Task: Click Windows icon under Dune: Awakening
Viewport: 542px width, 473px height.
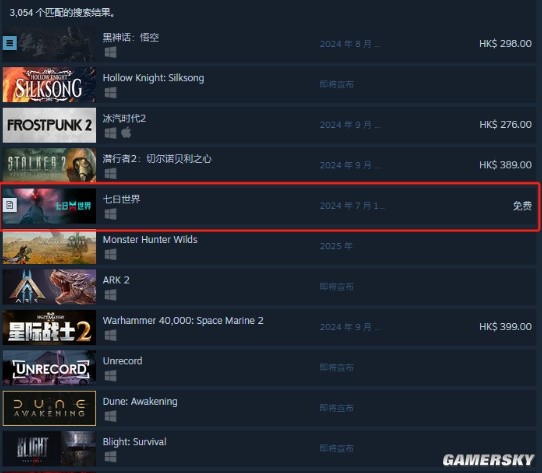Action: pos(111,416)
